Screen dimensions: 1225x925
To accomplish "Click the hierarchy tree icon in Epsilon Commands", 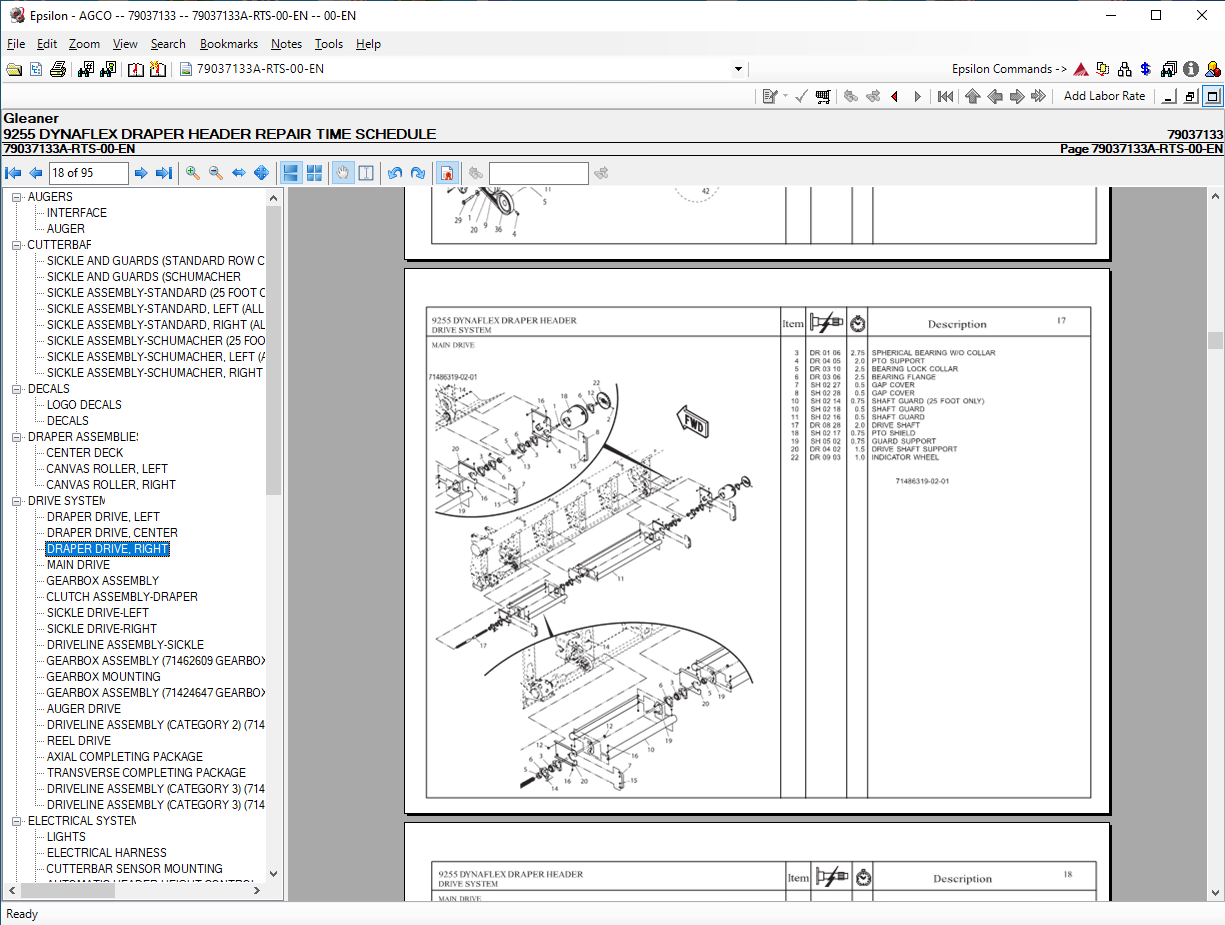I will click(1125, 69).
